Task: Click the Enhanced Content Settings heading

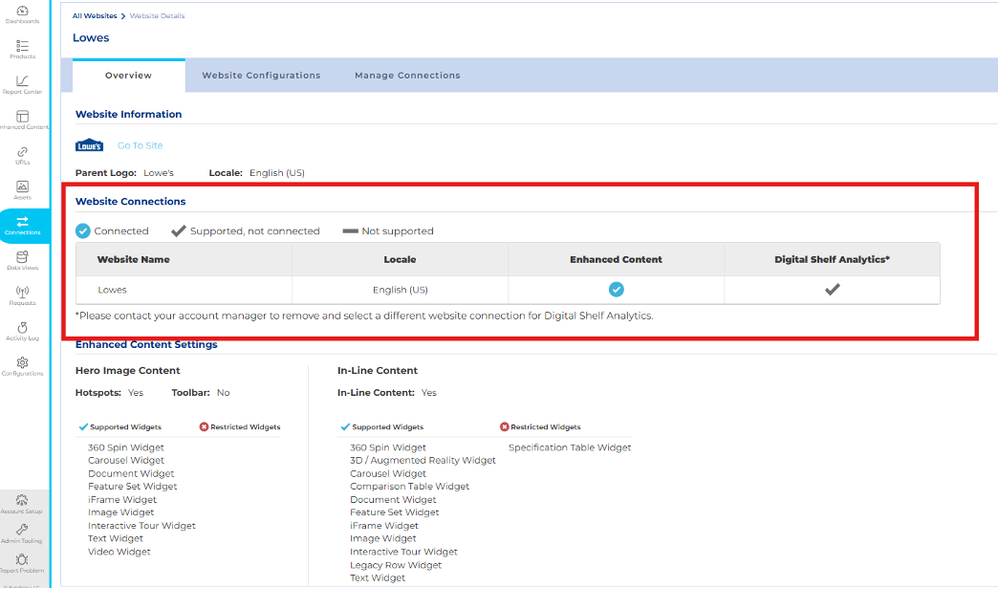Action: 146,344
